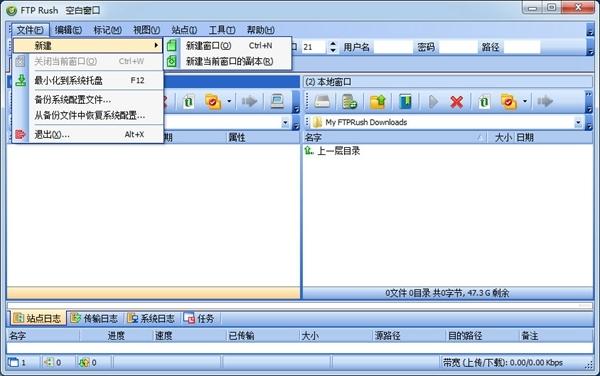
Task: Click the 路径 path input field
Action: [x=522, y=47]
